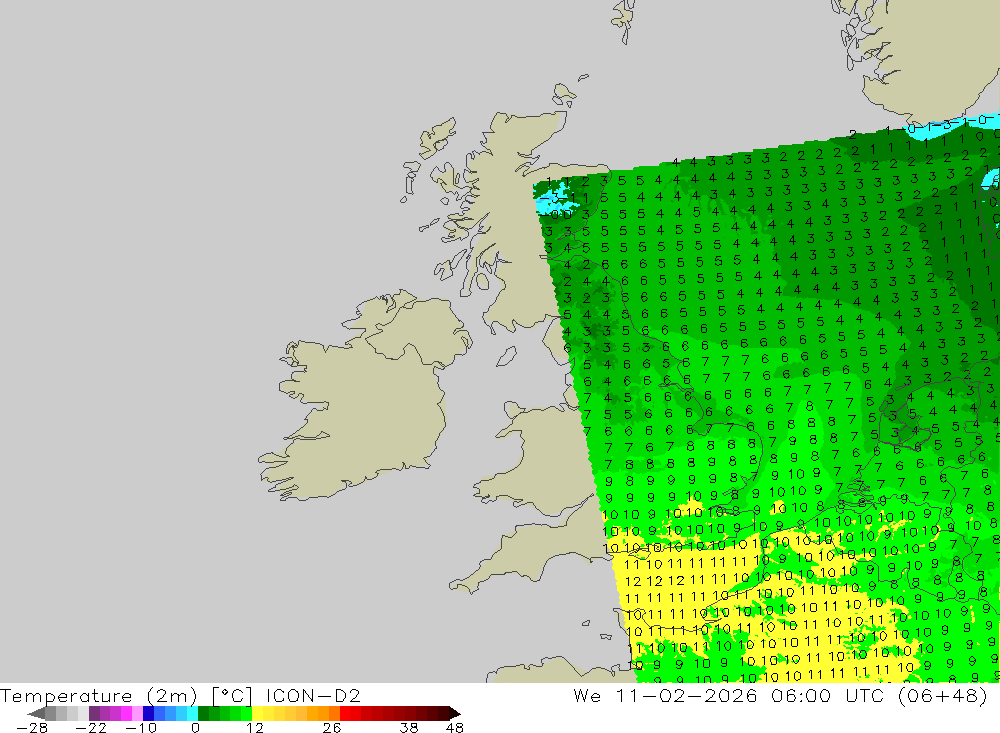Pick the dark blue swatch in the legend
The height and width of the screenshot is (733, 1000).
(x=149, y=714)
